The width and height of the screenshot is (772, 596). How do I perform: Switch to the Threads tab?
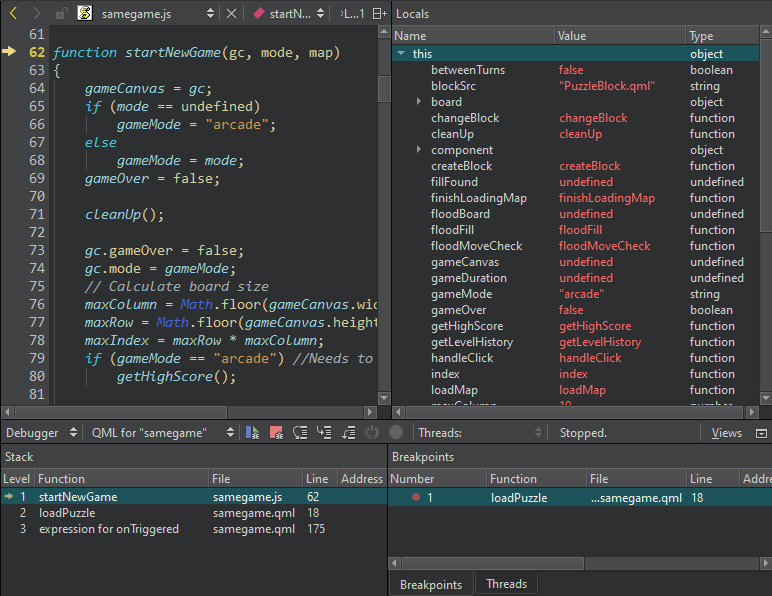pos(506,584)
